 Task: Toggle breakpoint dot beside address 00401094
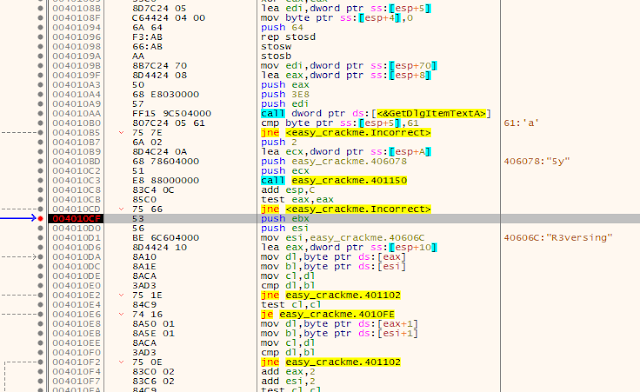point(40,27)
